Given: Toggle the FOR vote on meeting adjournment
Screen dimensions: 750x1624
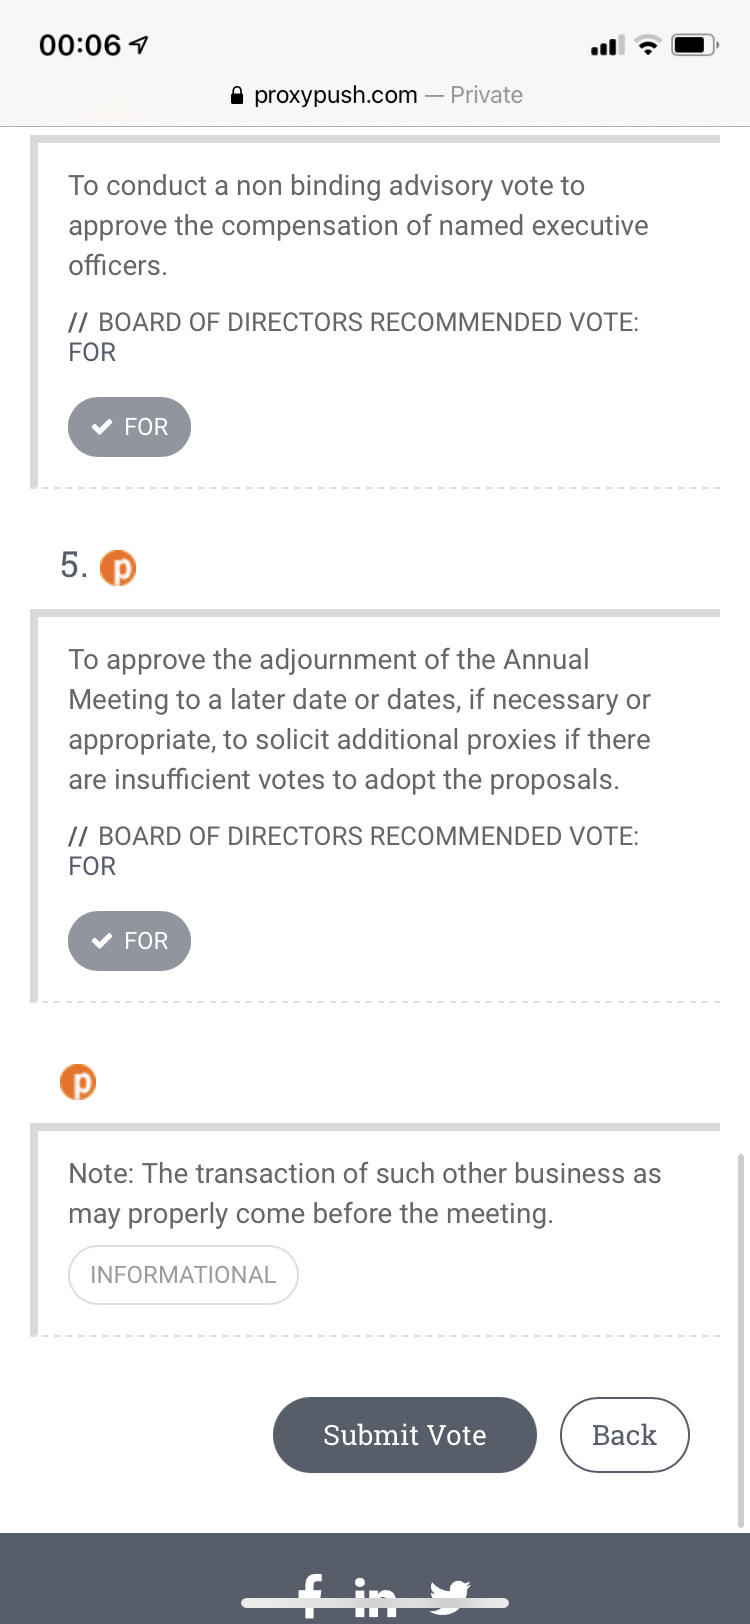Looking at the screenshot, I should (129, 941).
